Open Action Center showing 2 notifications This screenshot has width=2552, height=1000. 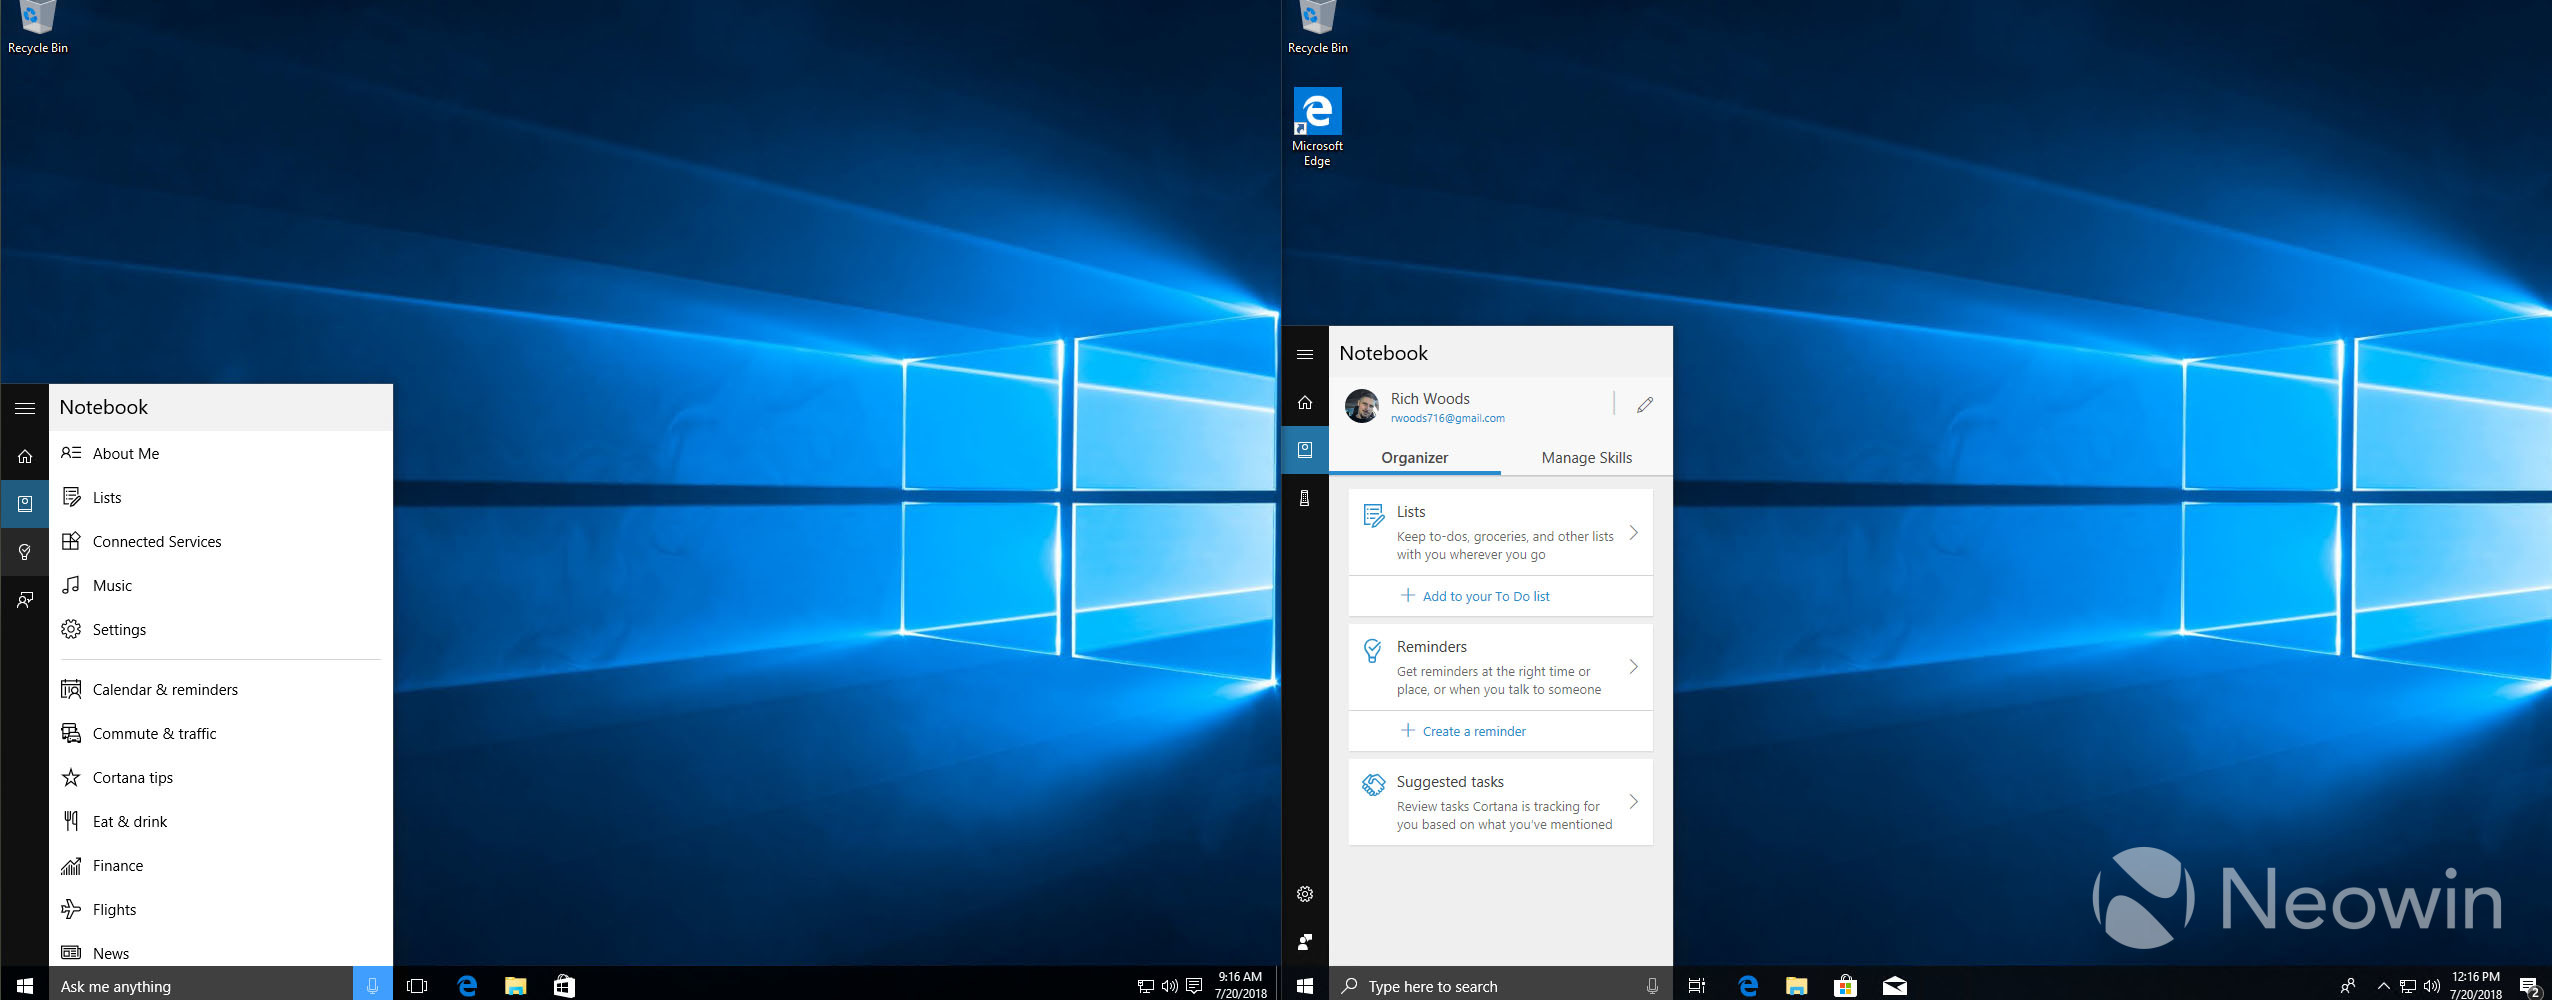click(x=2529, y=987)
